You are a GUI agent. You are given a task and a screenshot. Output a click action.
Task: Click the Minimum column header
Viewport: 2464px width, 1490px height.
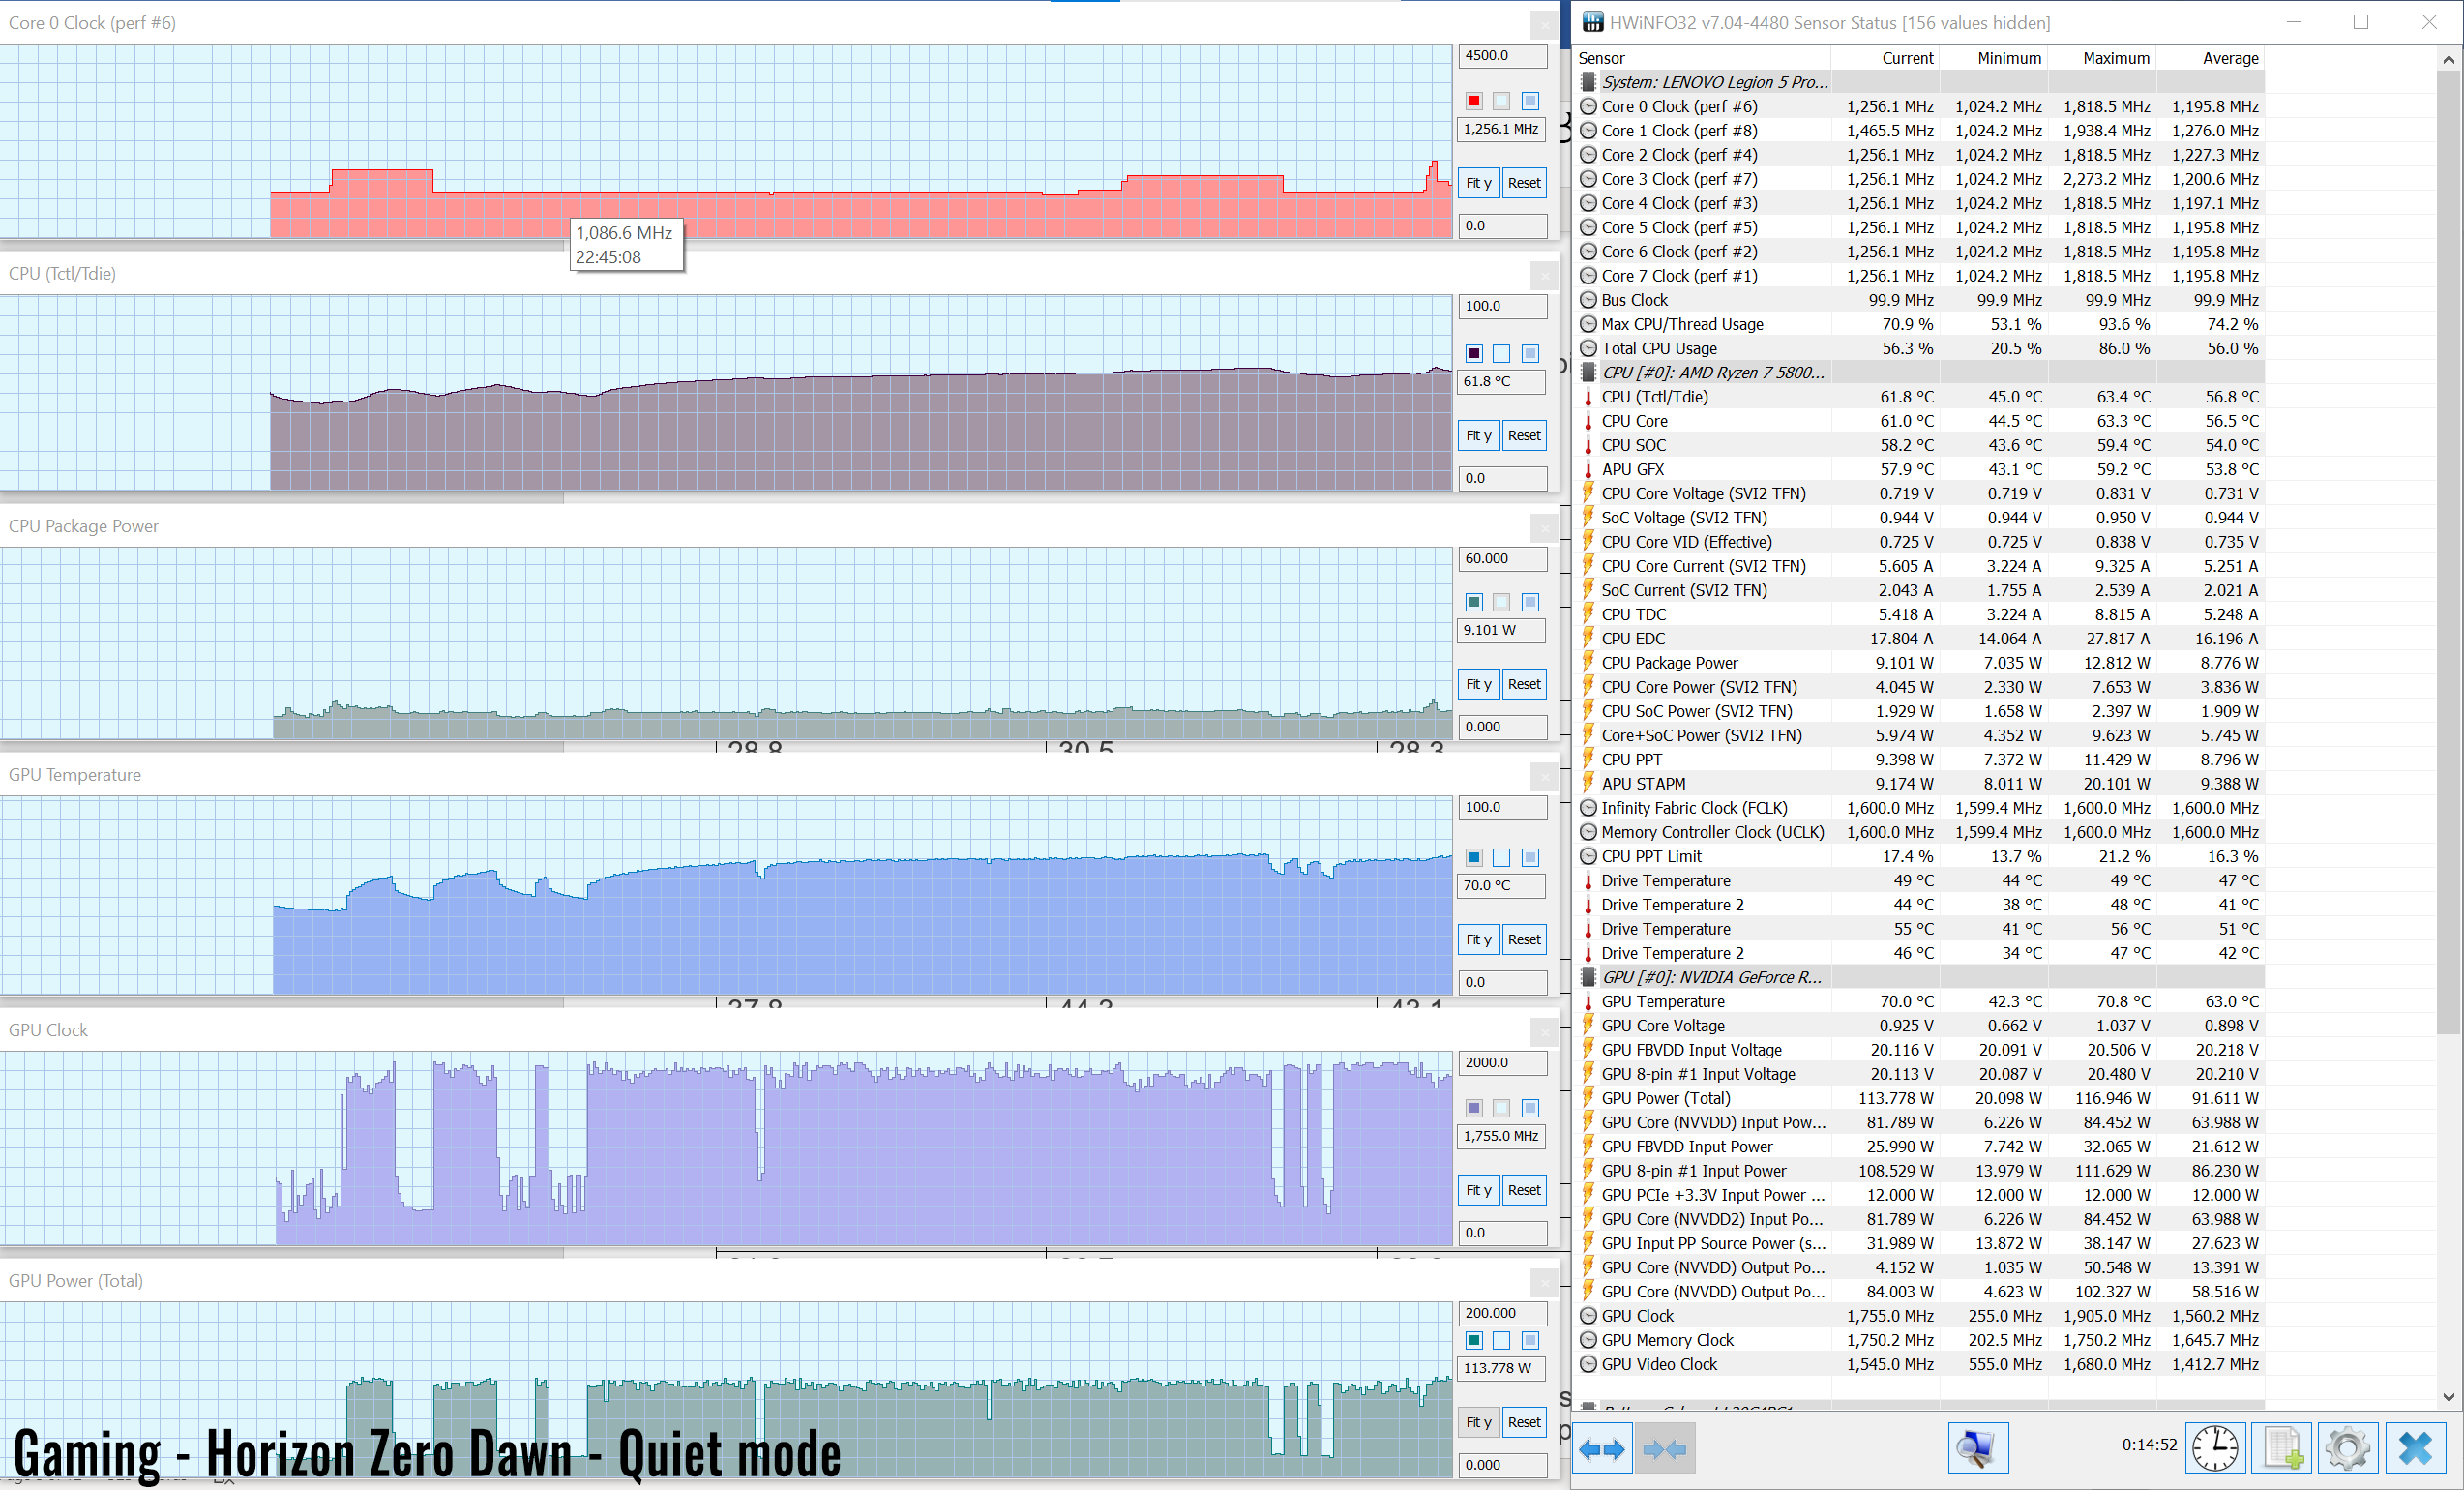1993,58
